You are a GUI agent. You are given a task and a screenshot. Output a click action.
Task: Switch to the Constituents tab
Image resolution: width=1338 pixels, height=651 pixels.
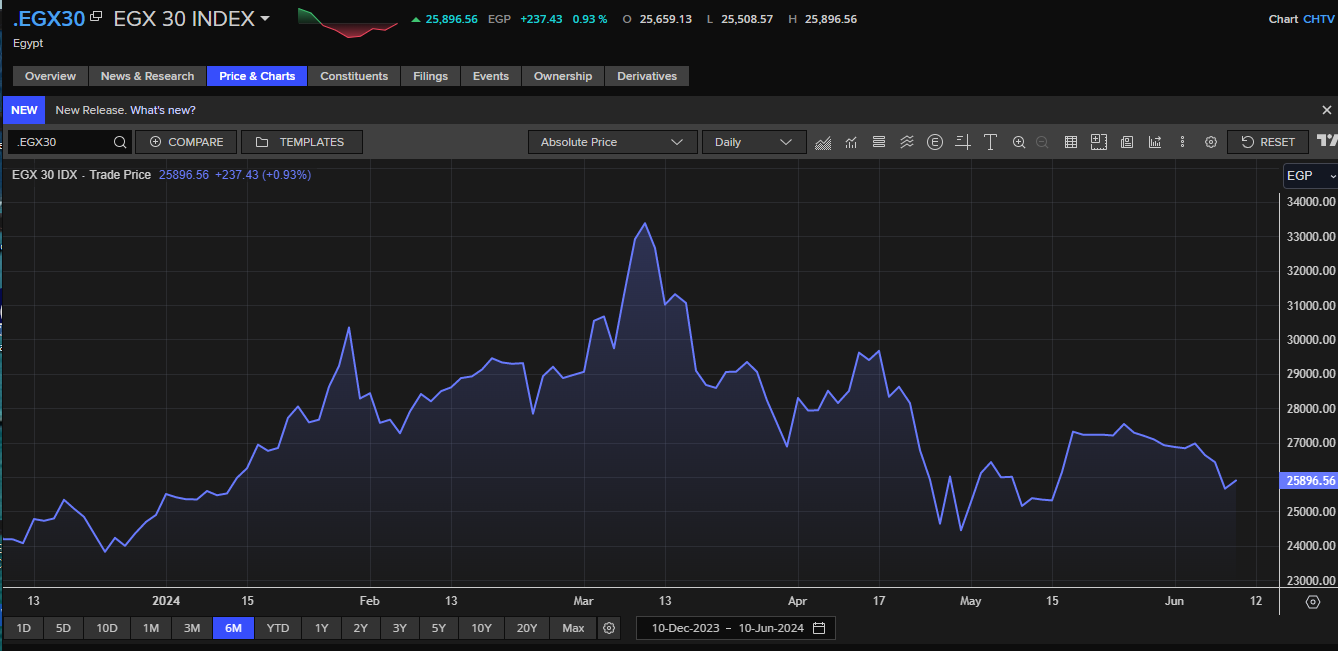point(354,76)
